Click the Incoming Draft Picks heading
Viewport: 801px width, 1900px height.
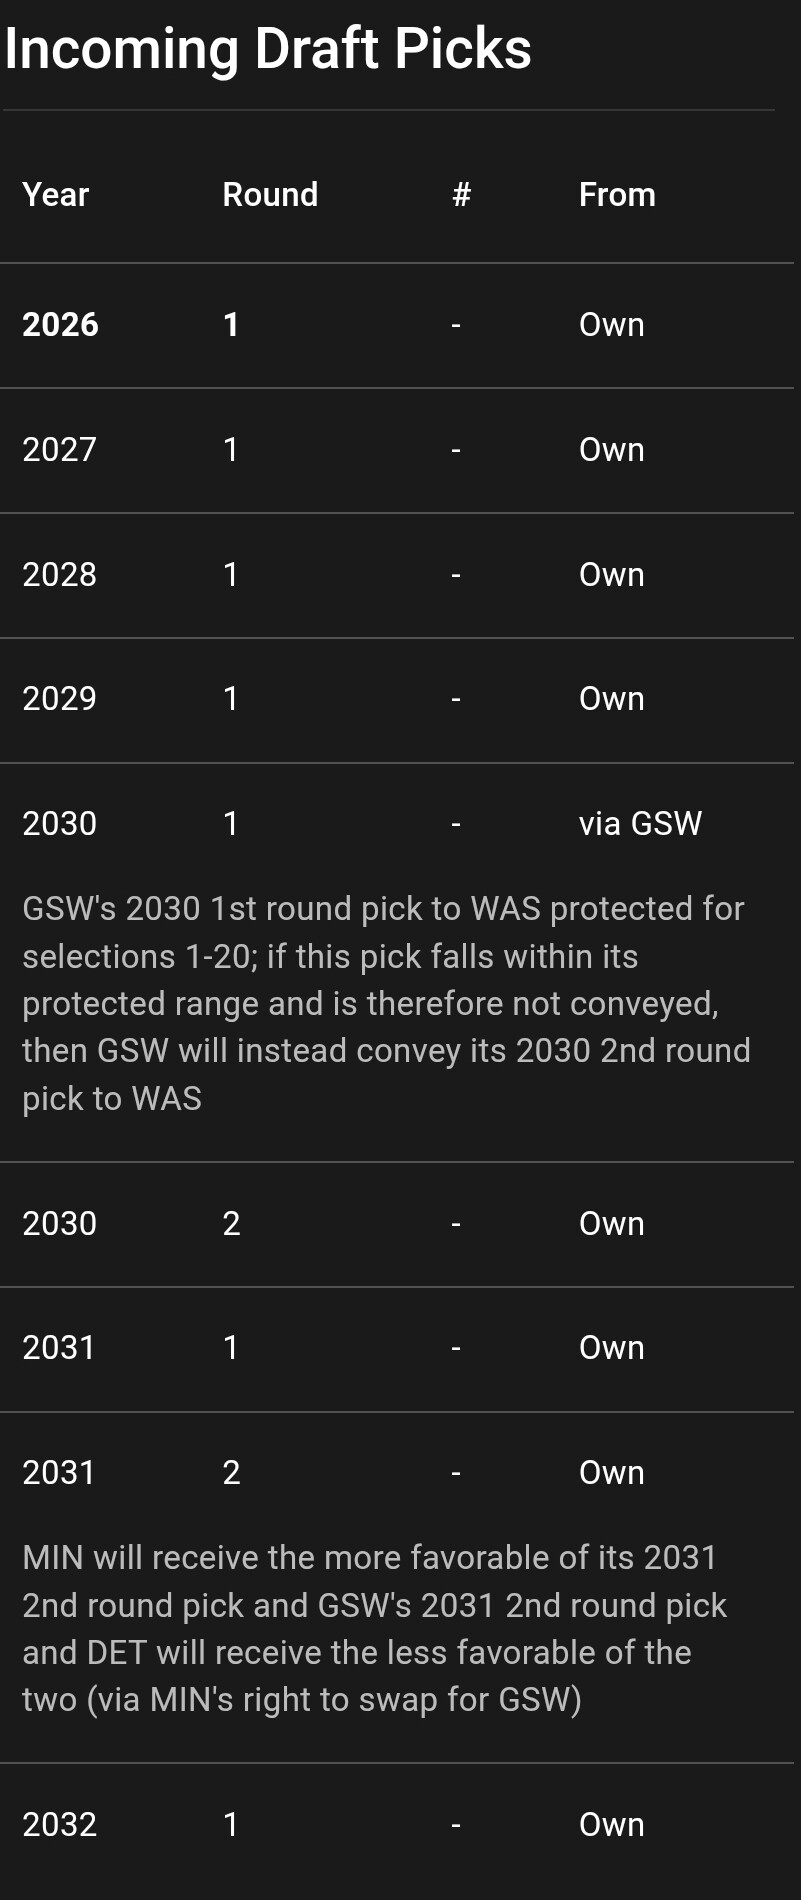point(268,48)
